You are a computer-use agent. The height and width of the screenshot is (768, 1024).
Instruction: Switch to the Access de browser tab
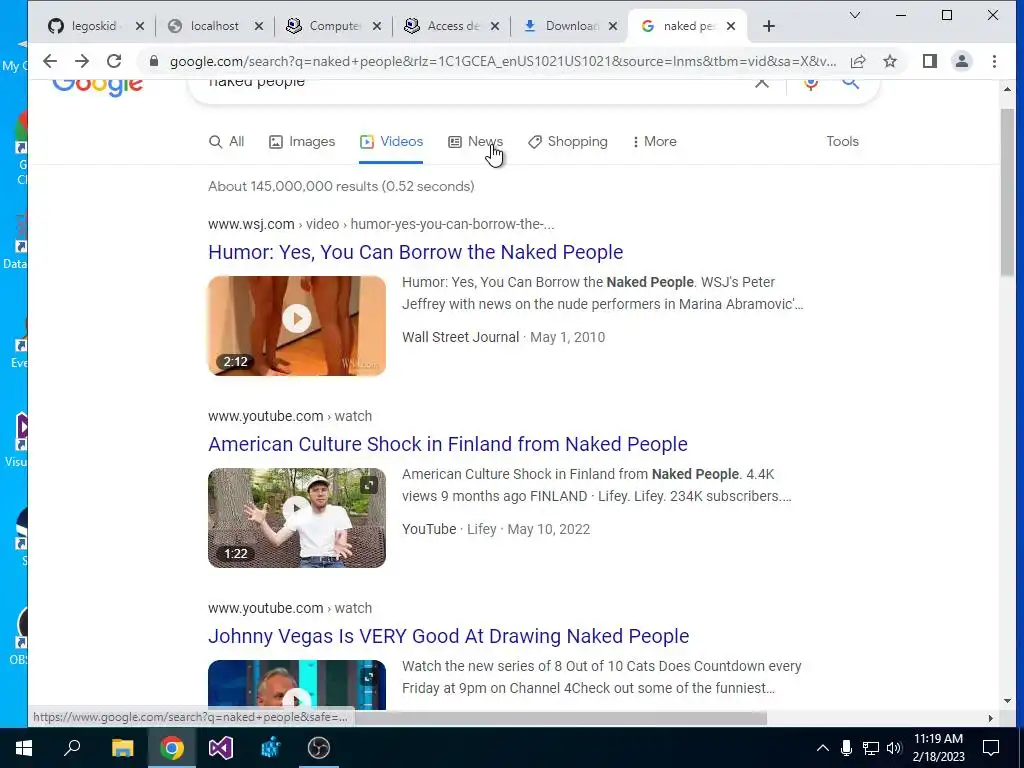pyautogui.click(x=453, y=26)
